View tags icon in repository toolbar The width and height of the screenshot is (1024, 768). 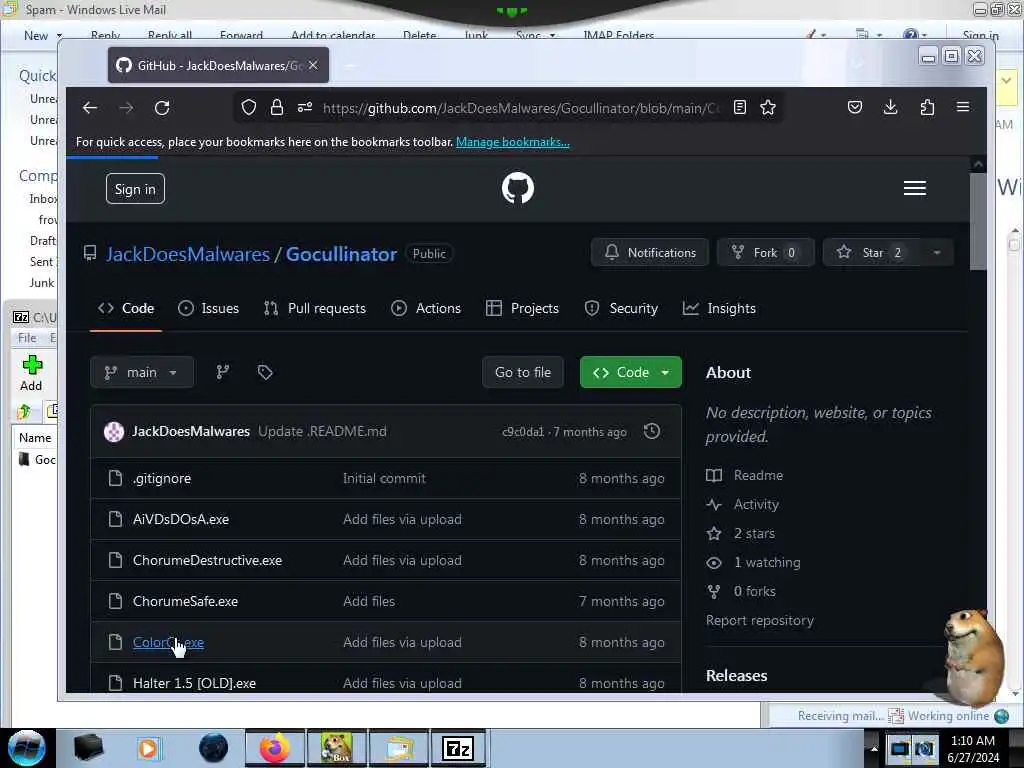click(x=264, y=372)
